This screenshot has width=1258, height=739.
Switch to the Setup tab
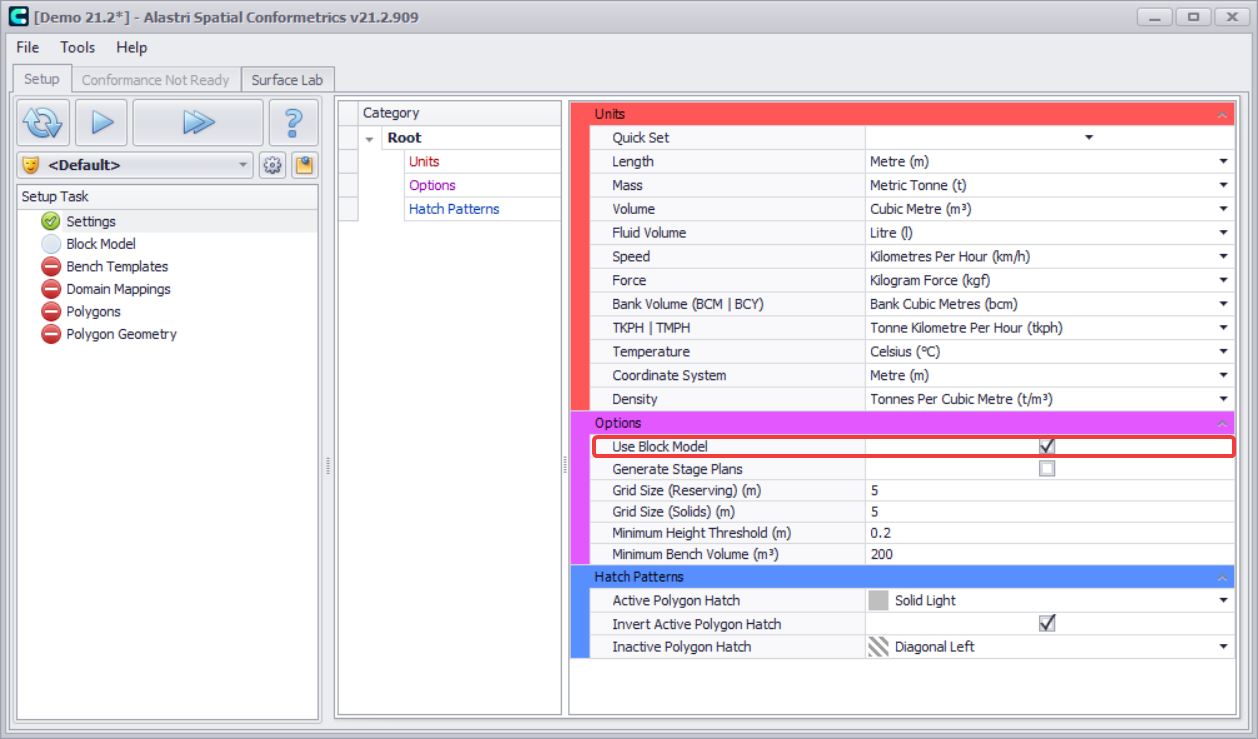(x=42, y=79)
